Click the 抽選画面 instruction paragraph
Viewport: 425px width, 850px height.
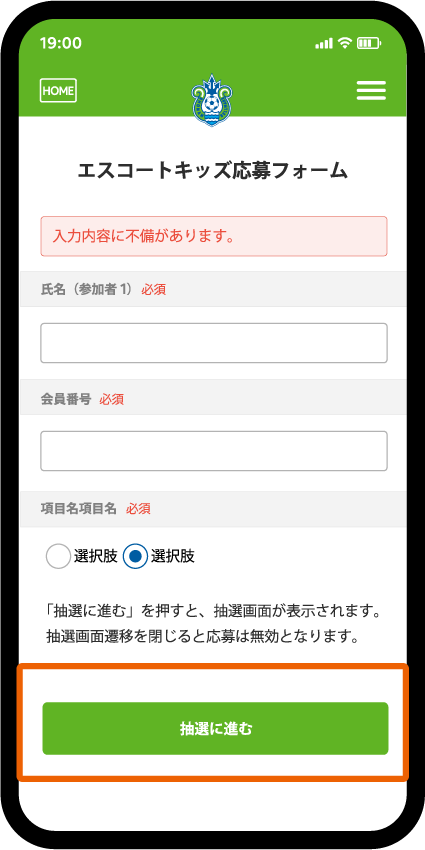click(214, 623)
